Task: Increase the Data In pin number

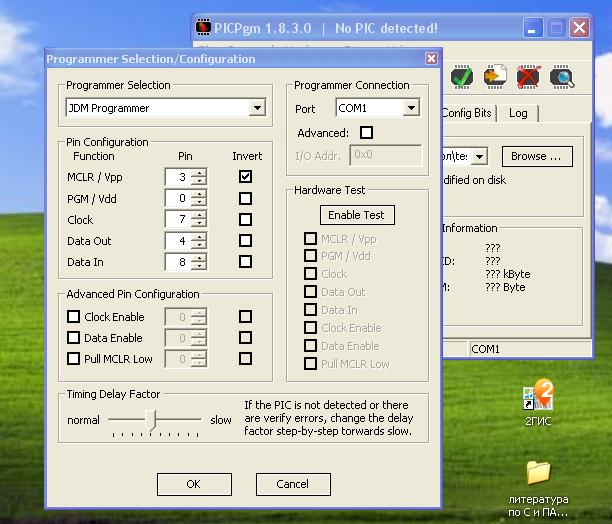Action: point(199,258)
